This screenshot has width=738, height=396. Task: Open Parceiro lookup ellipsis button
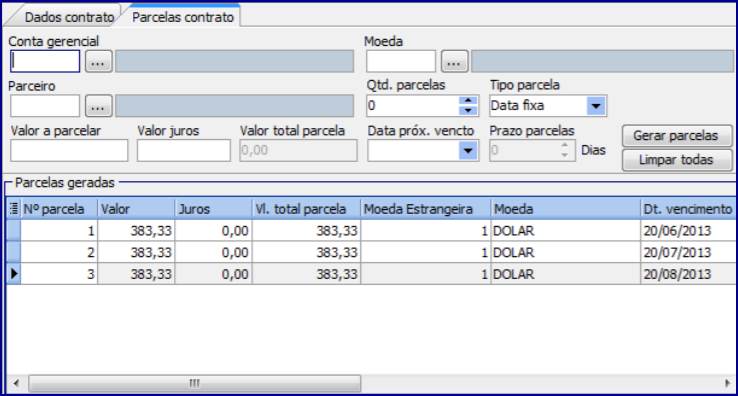click(98, 106)
